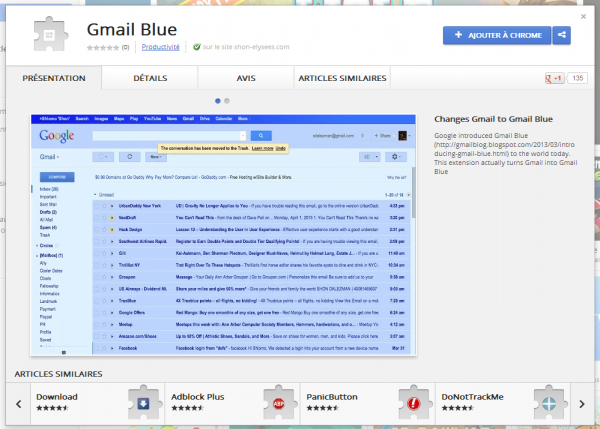
Task: Click the DoNotTrackMe star rating
Action: [458, 408]
